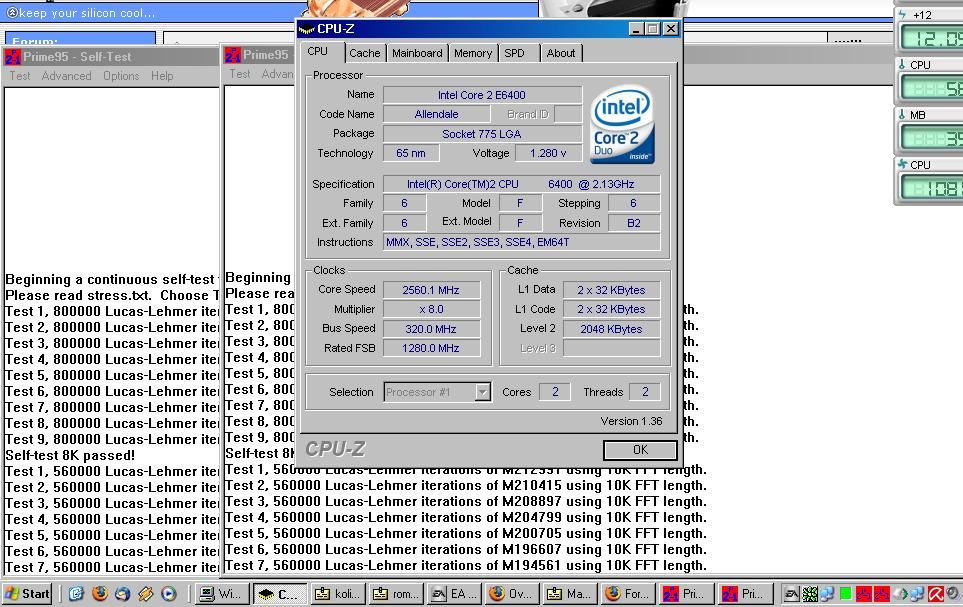Switch to CPU-Z taskbar button
963x607 pixels.
[280, 593]
